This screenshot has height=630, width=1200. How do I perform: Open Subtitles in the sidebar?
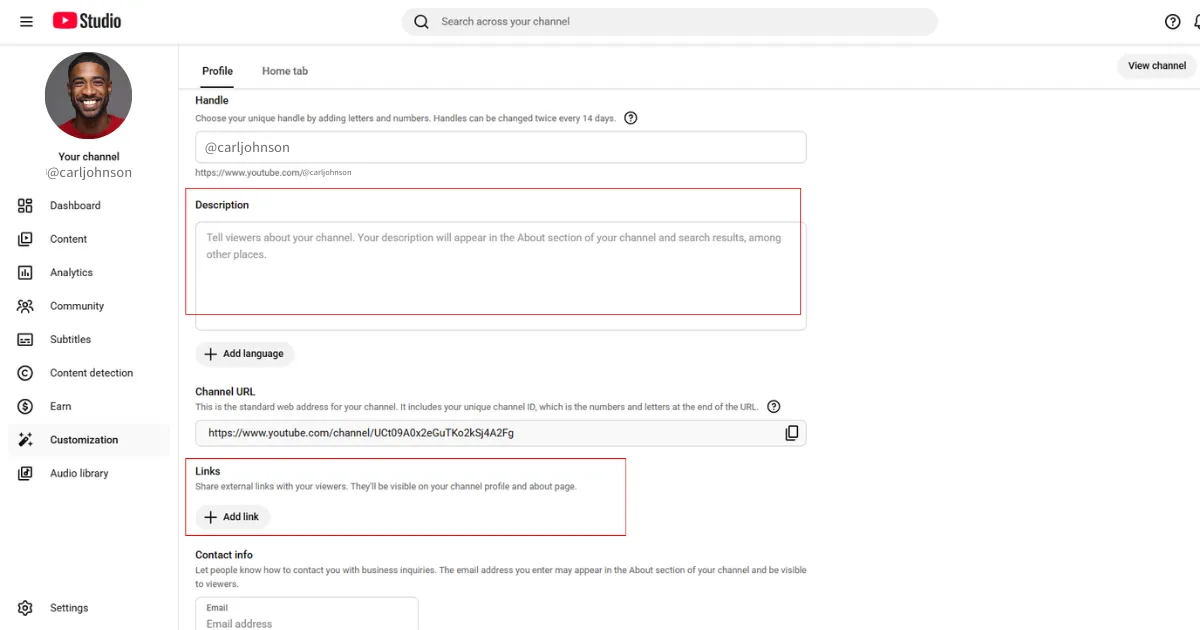click(x=70, y=340)
